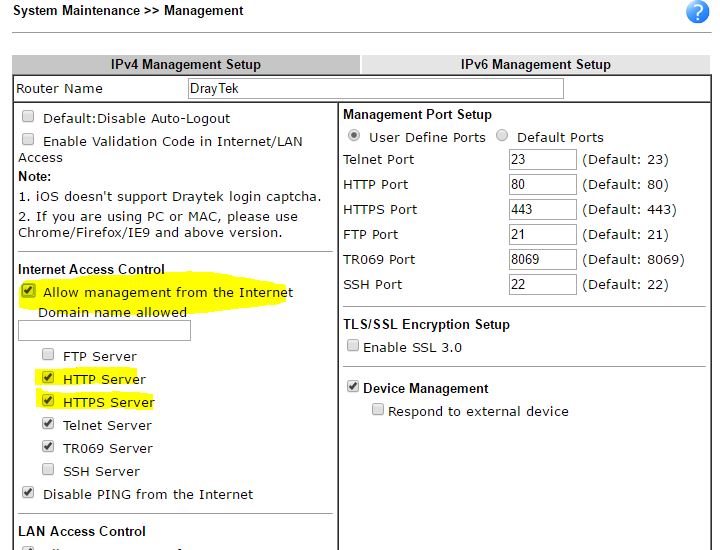Toggle Disable PING from the Internet

tap(28, 493)
